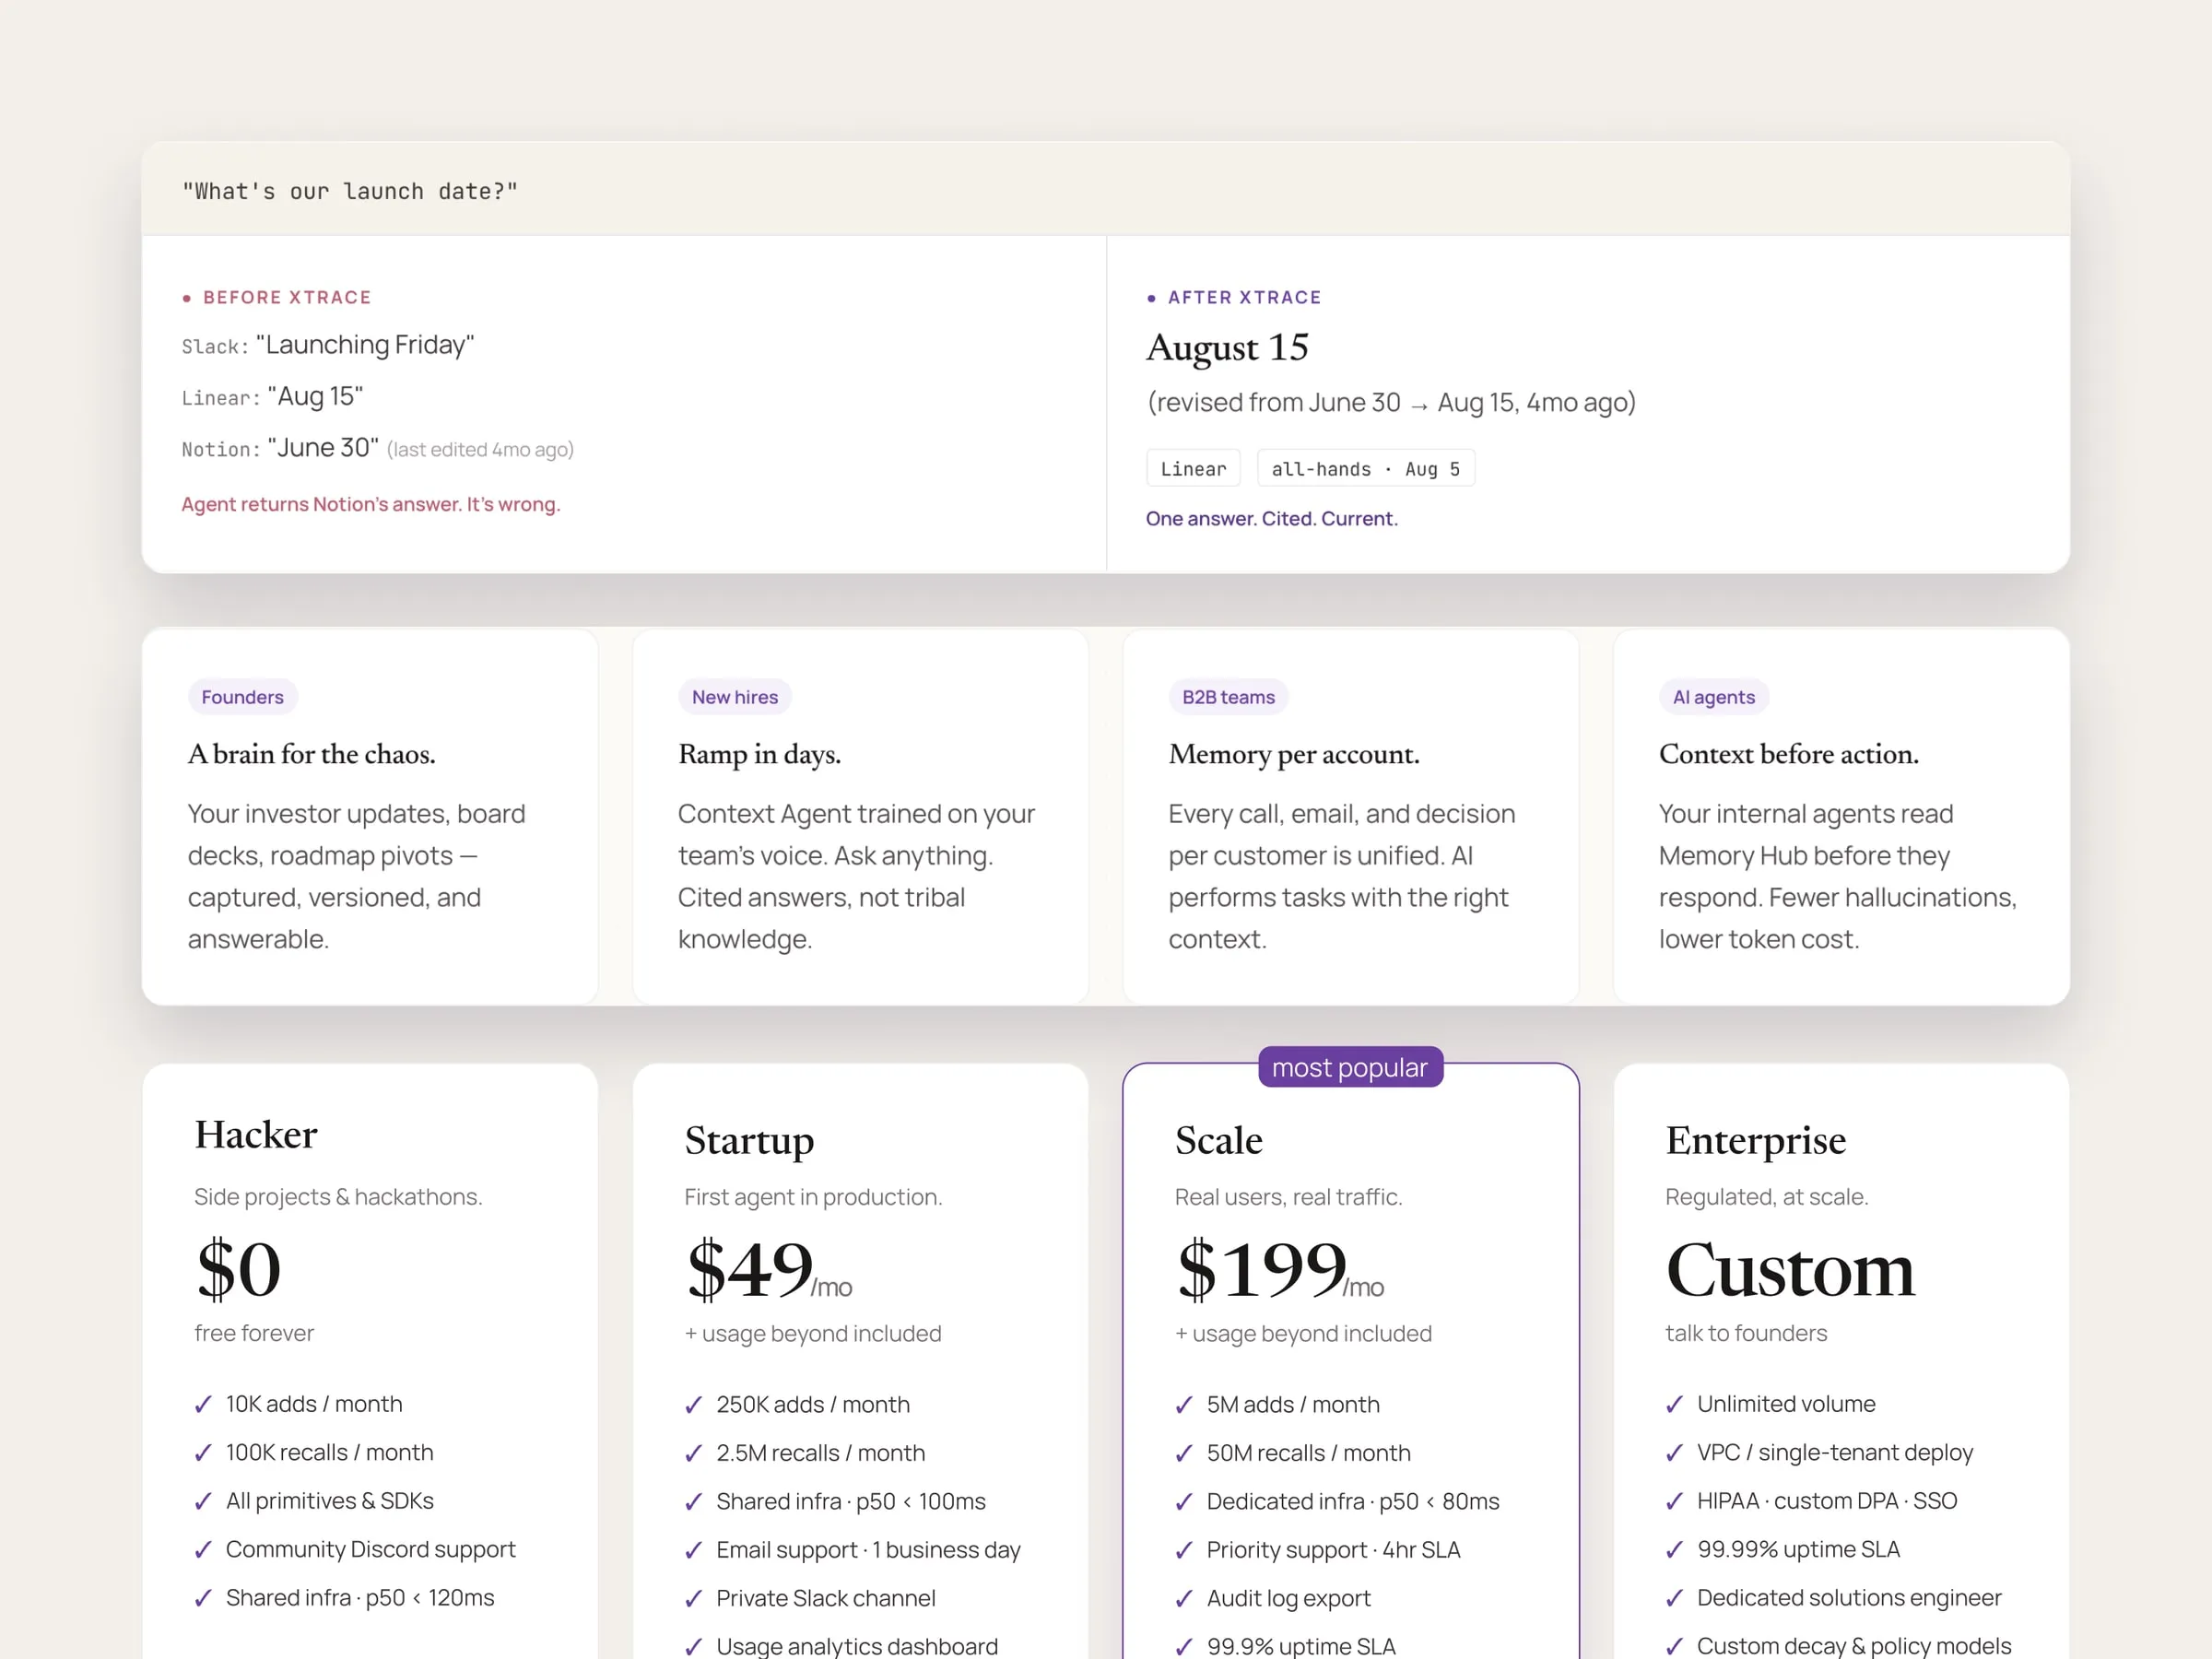
Task: Click the checkmark beside Shared infra · p50 < 100ms
Action: (693, 1502)
